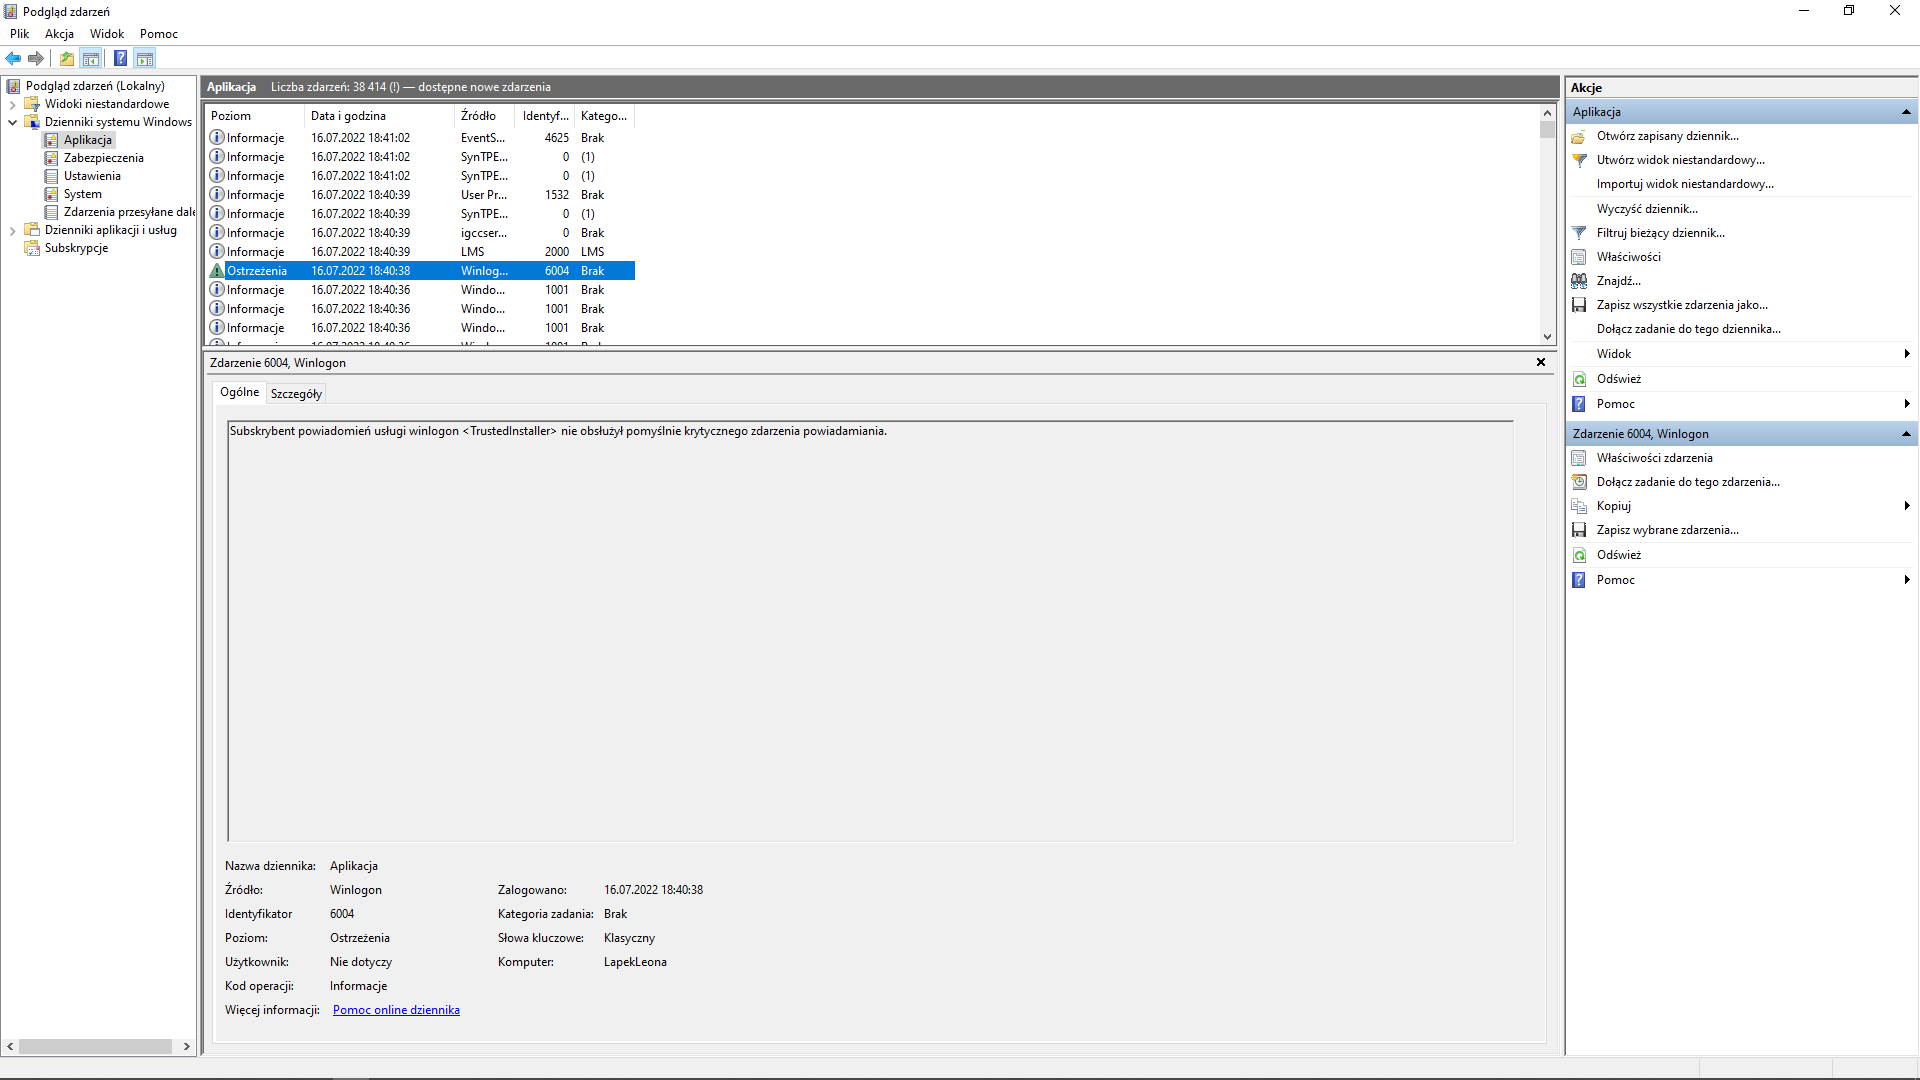Screen dimensions: 1920x1080
Task: Switch to the Ogólne tab
Action: [239, 392]
